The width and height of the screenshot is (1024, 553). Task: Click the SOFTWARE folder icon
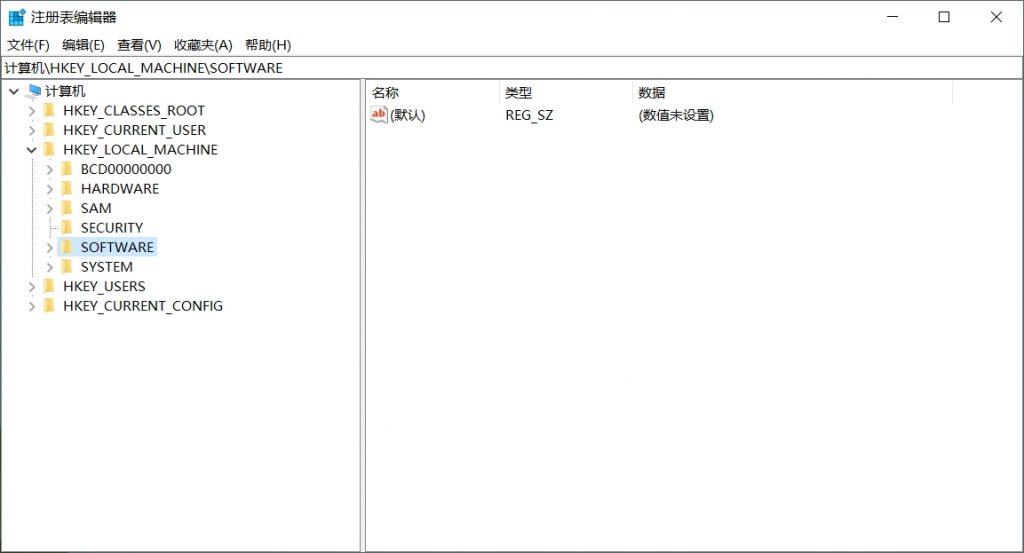point(67,247)
